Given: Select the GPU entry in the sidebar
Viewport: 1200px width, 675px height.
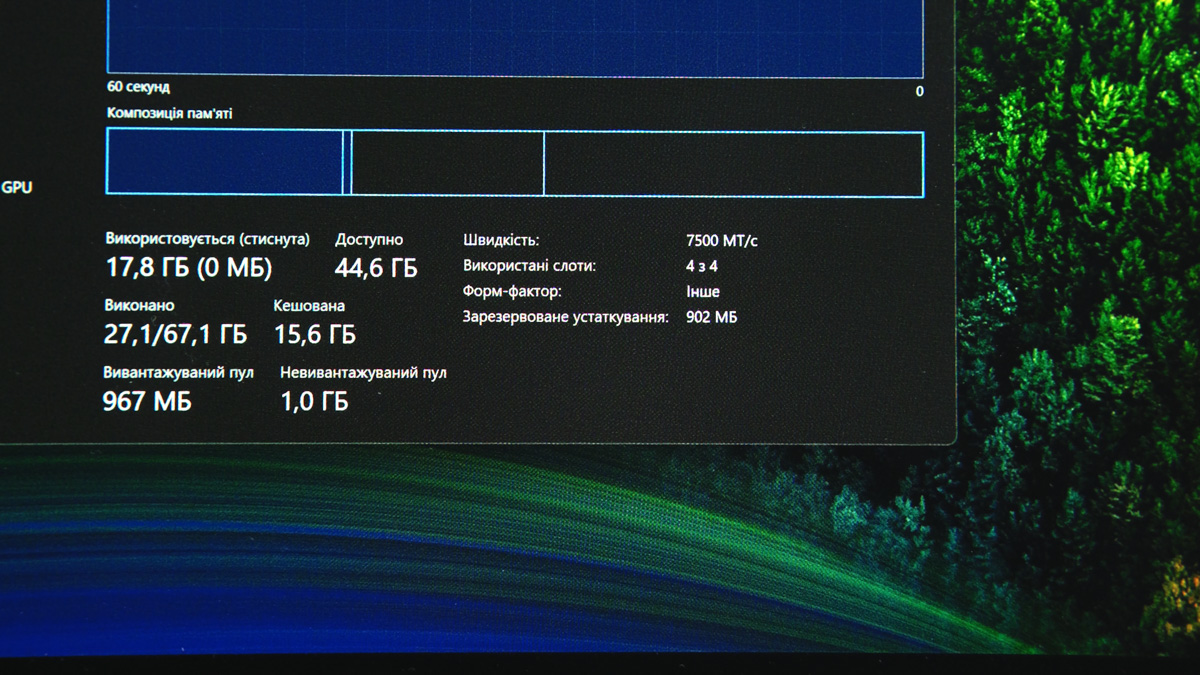Looking at the screenshot, I should tap(17, 187).
